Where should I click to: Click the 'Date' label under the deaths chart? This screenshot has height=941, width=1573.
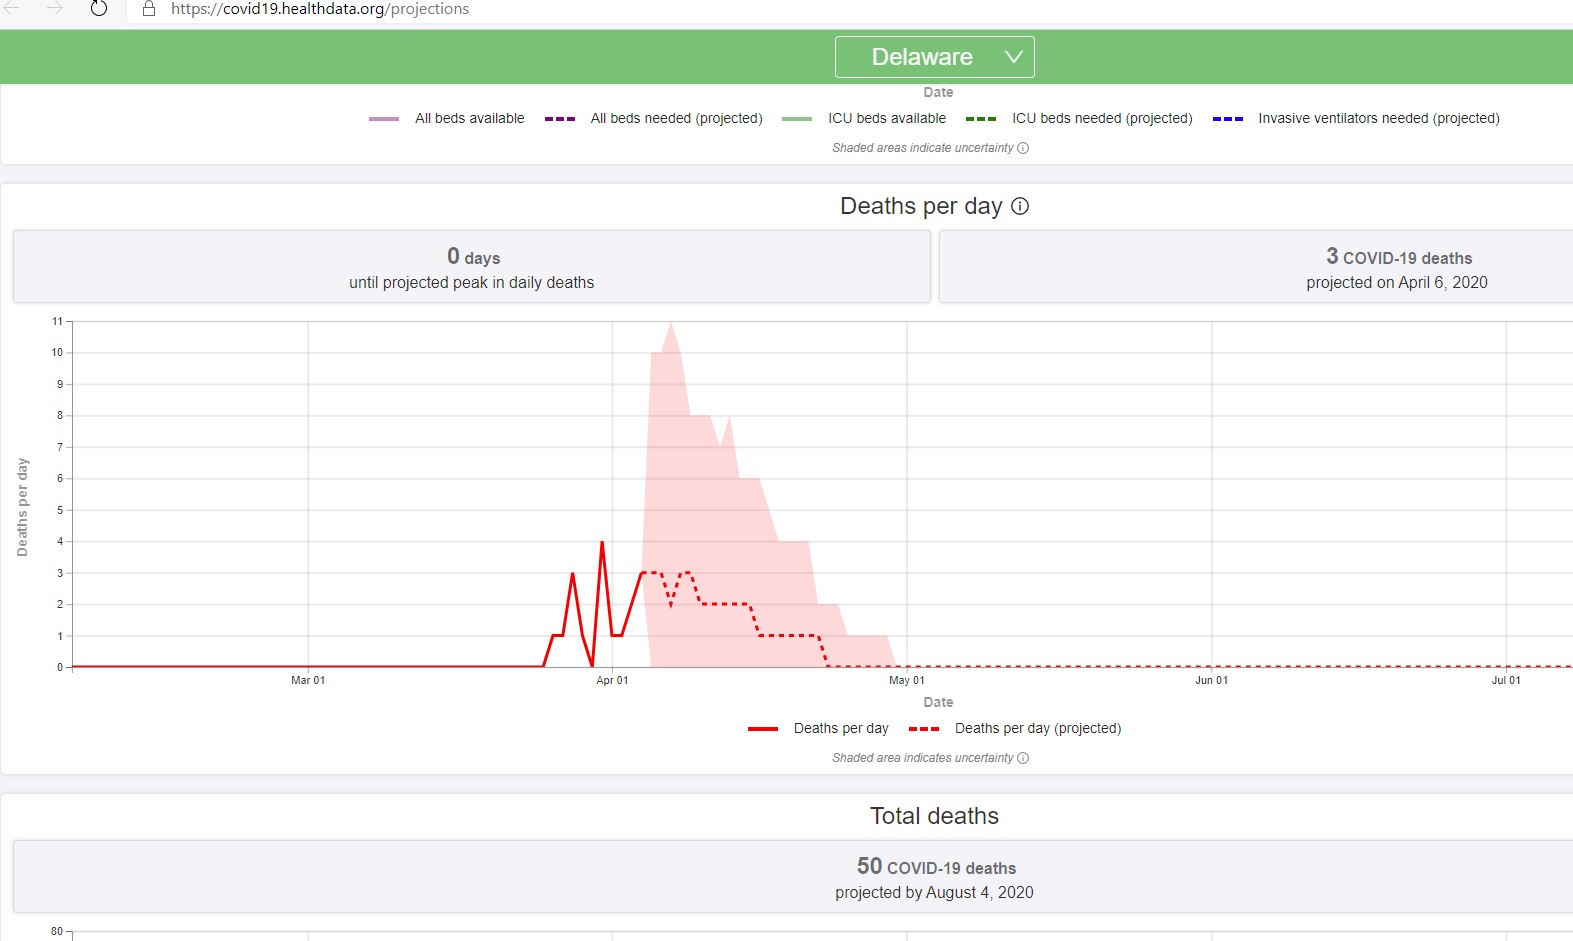pos(938,703)
